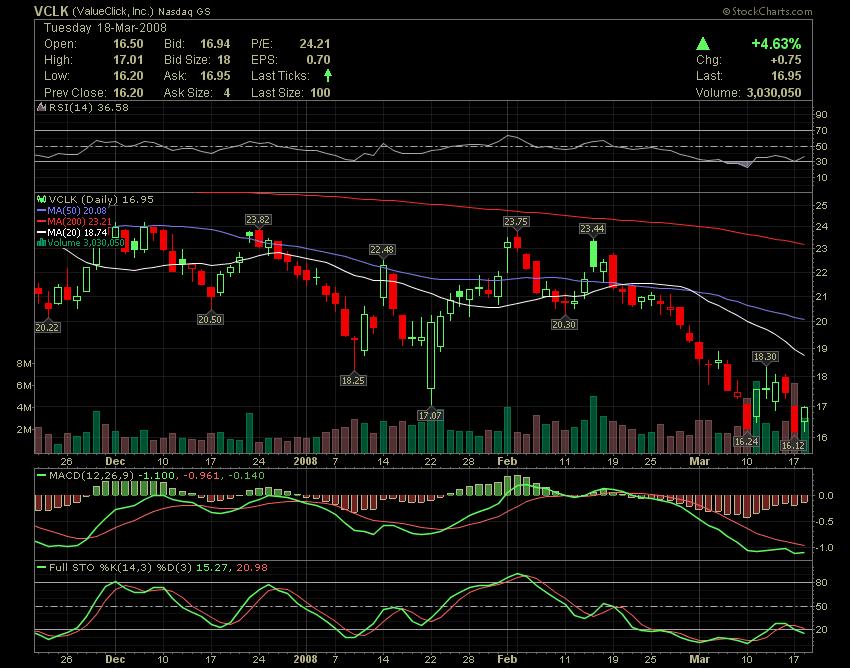Click the 2M volume axis label

[23, 429]
